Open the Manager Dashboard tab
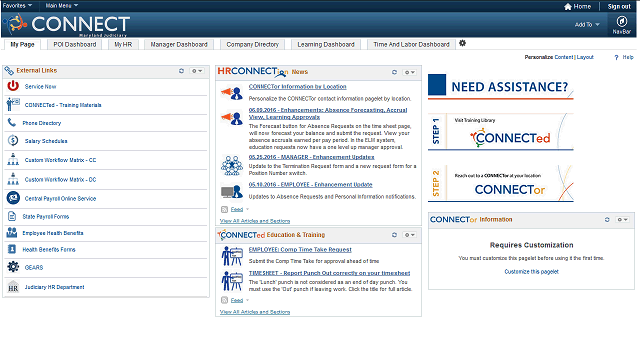This screenshot has width=640, height=360. click(x=179, y=44)
